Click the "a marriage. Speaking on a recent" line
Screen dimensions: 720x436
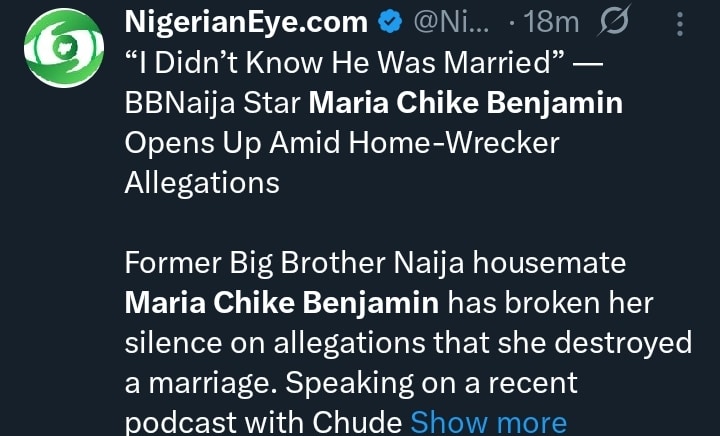click(351, 382)
